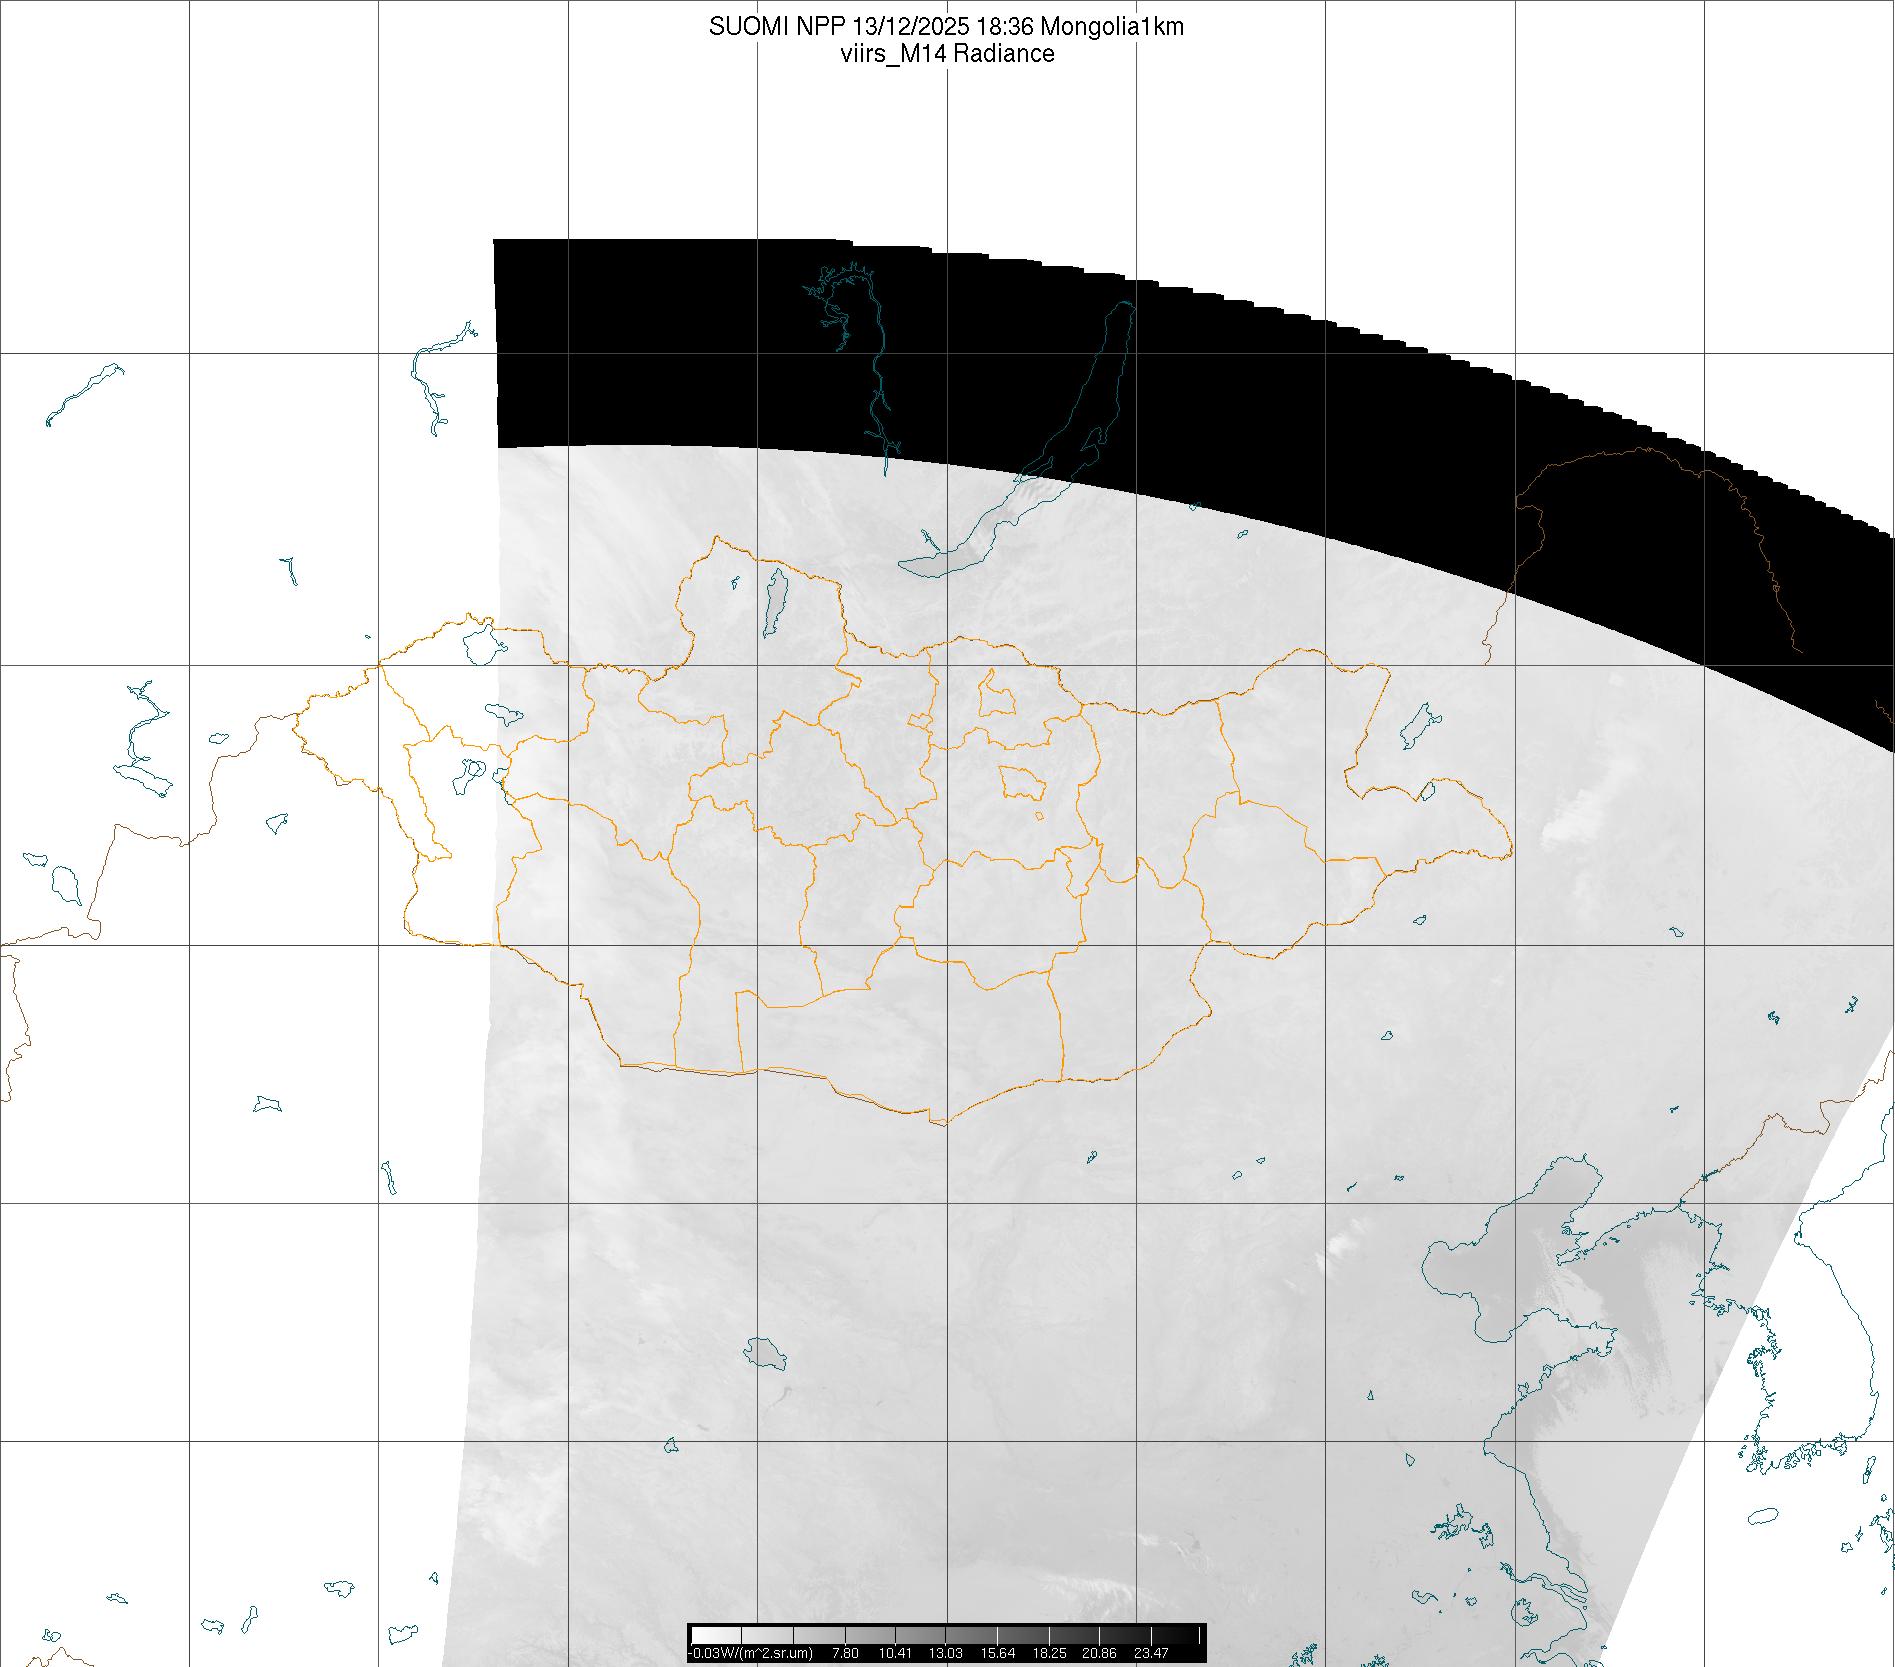The height and width of the screenshot is (1667, 1895).
Task: Click the colorbar label "-0.03W/(m^2.sr.um)"
Action: click(x=752, y=1653)
